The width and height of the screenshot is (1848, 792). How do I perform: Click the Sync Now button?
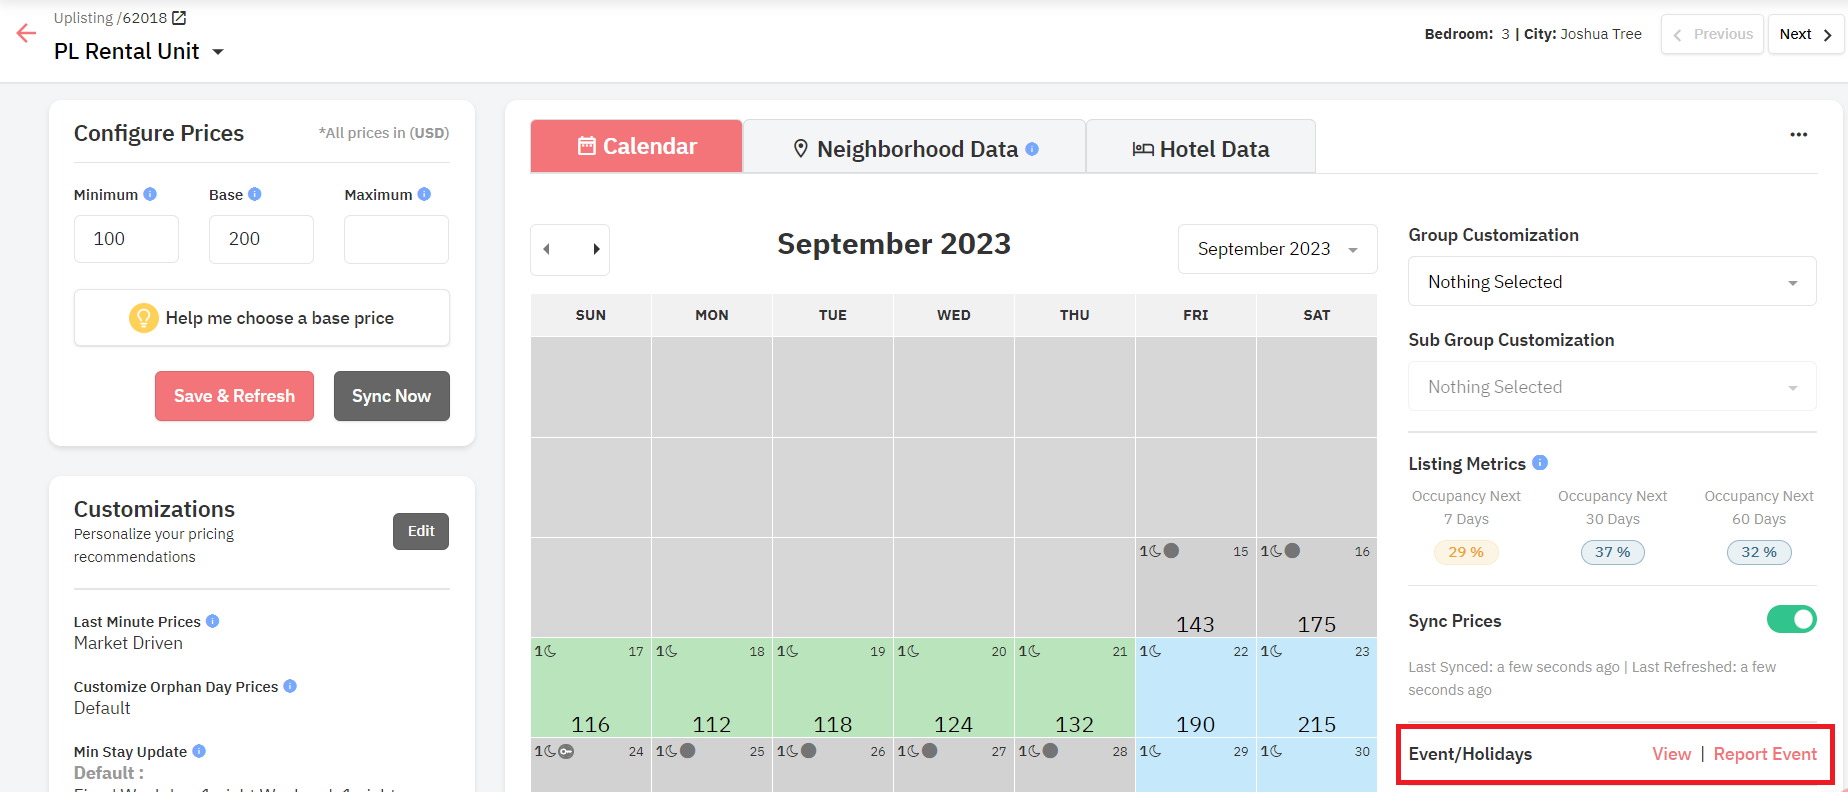click(x=391, y=396)
